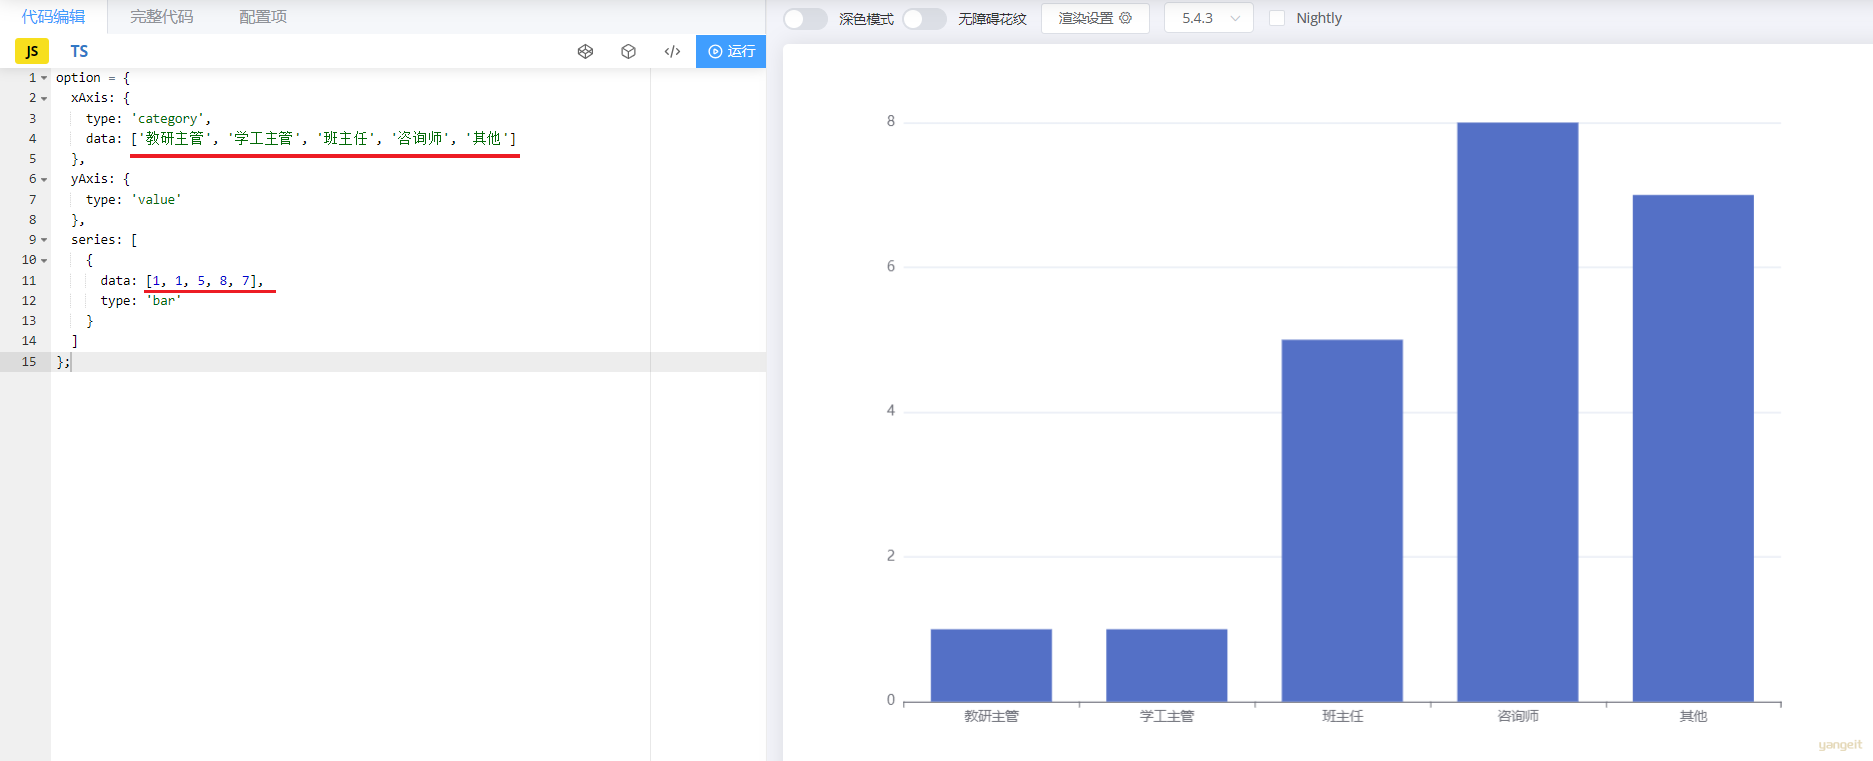Click the code format icon
This screenshot has height=761, width=1873.
click(672, 51)
